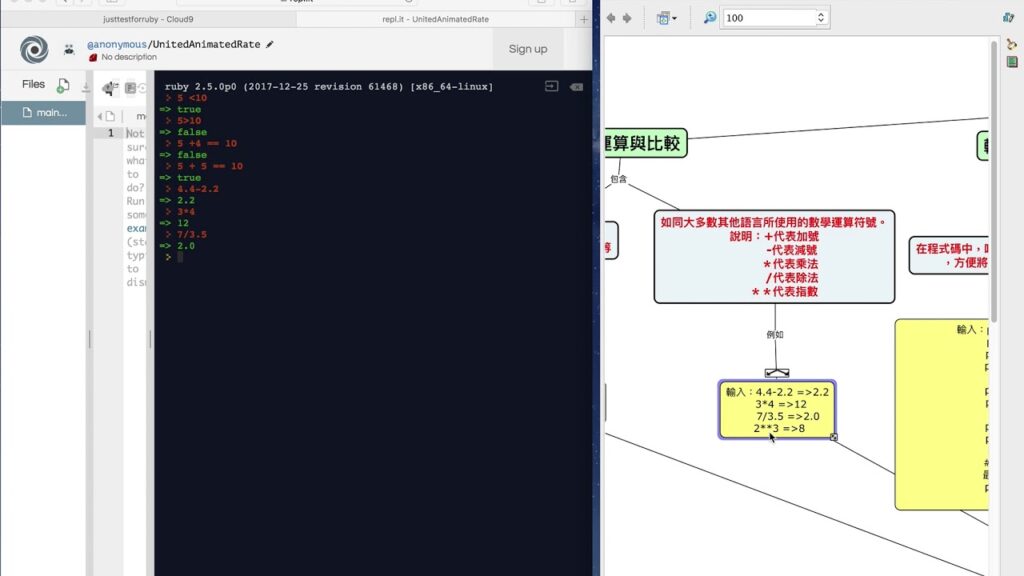
Task: Click the Sign up button
Action: coord(528,49)
